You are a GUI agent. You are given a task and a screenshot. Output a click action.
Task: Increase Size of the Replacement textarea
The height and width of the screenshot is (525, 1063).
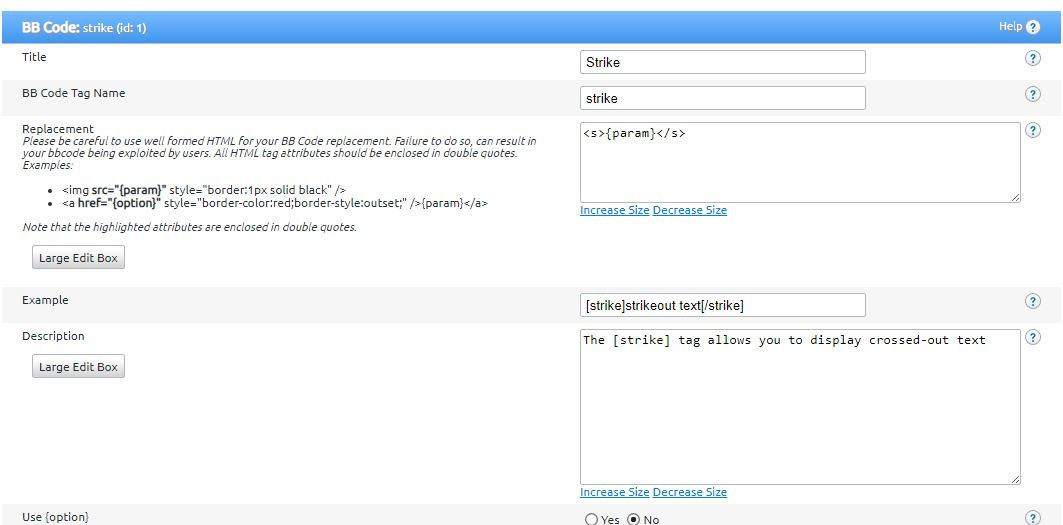click(615, 210)
